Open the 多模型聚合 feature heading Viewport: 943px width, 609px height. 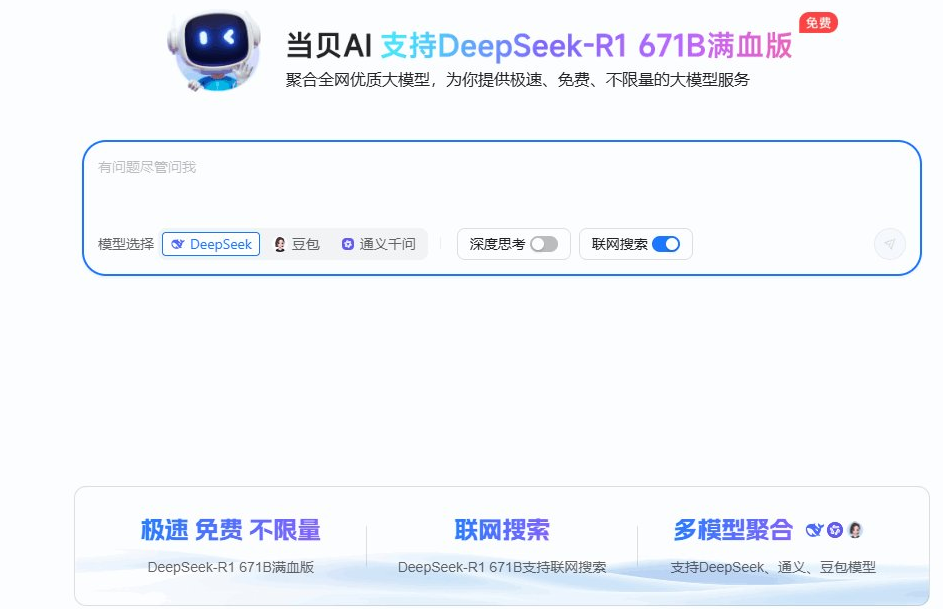tap(733, 530)
